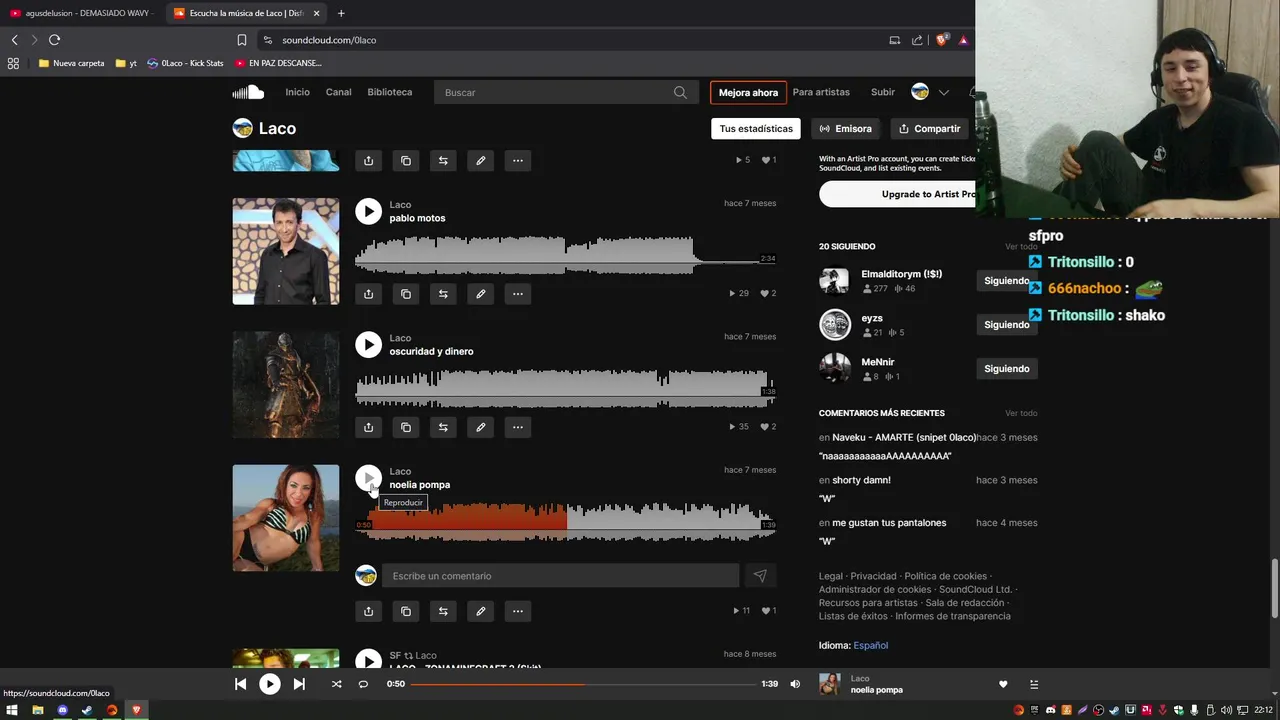
Task: Repost the noelia pompa track
Action: pyautogui.click(x=443, y=611)
